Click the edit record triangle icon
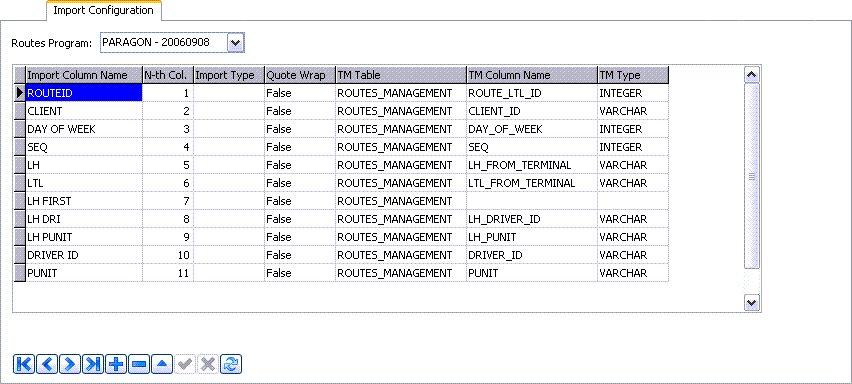The image size is (852, 384). [161, 364]
